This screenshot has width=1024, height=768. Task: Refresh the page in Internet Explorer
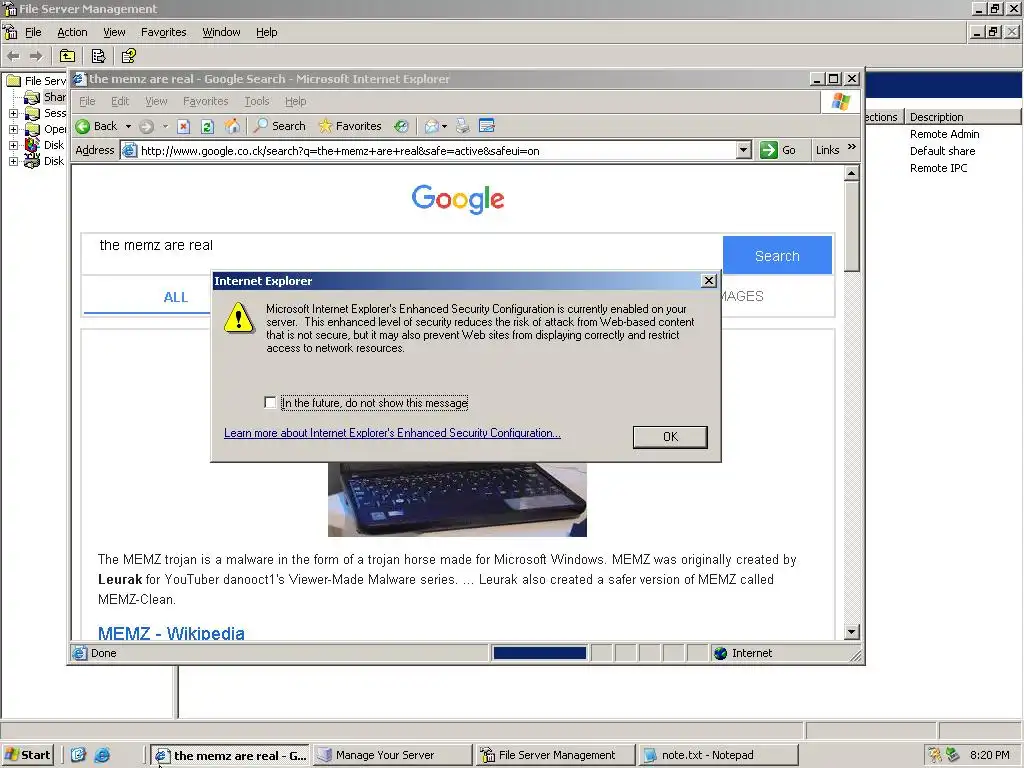(207, 127)
